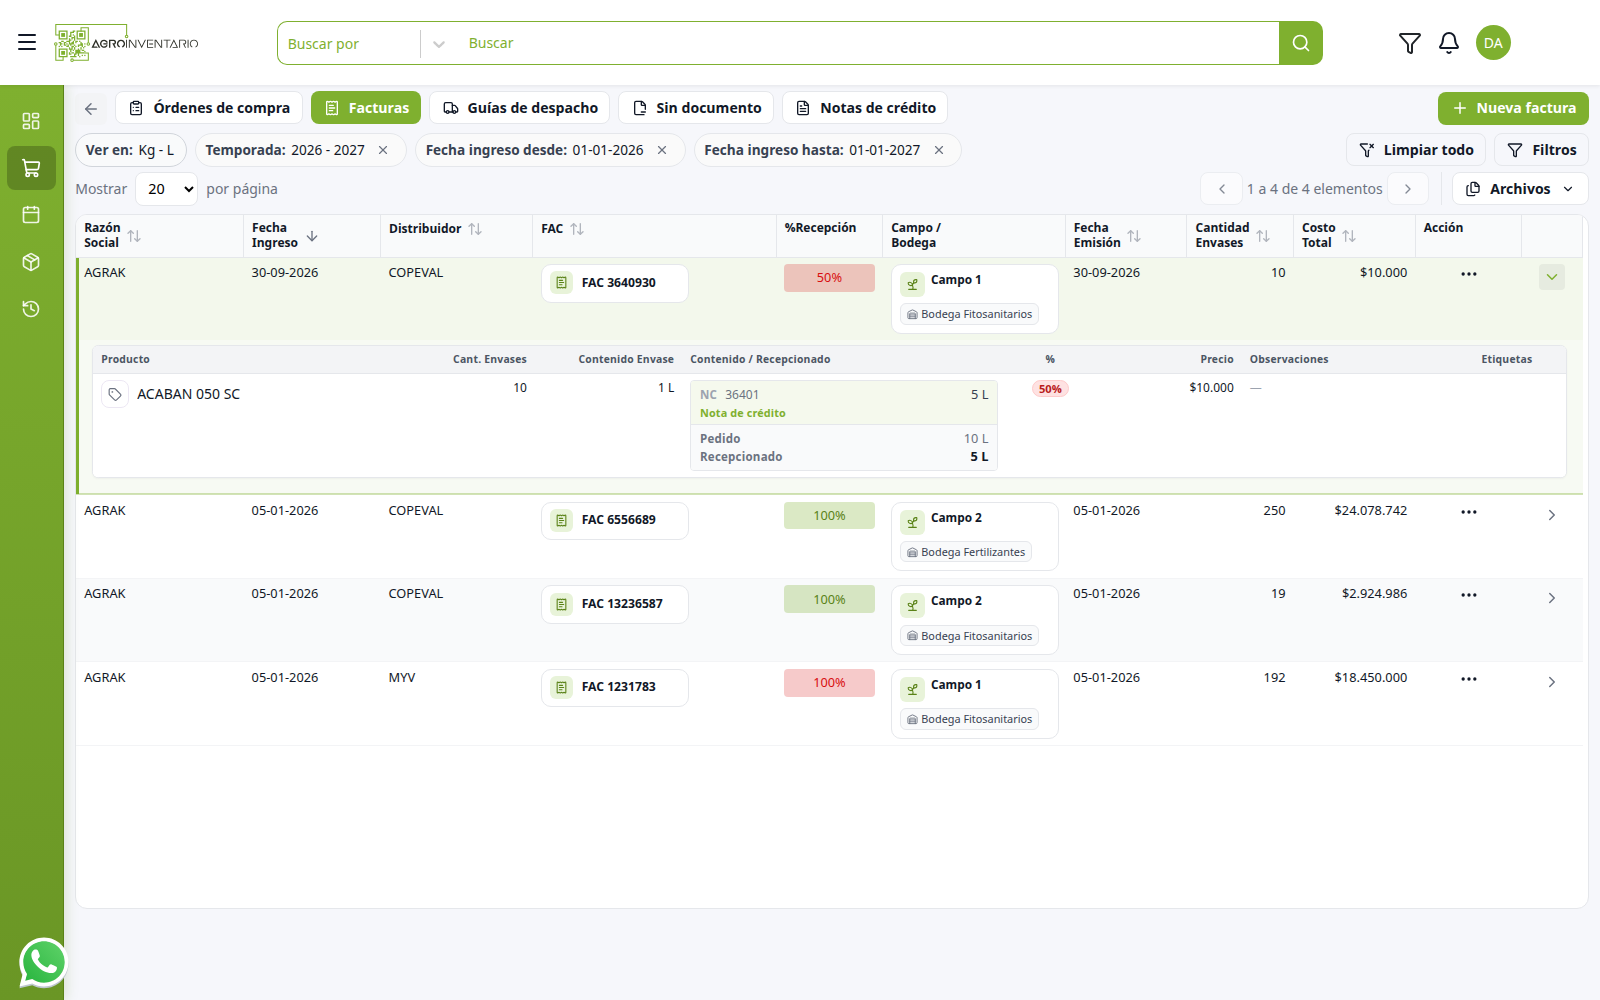Click the Nueva factura button
Image resolution: width=1600 pixels, height=1000 pixels.
pos(1513,108)
